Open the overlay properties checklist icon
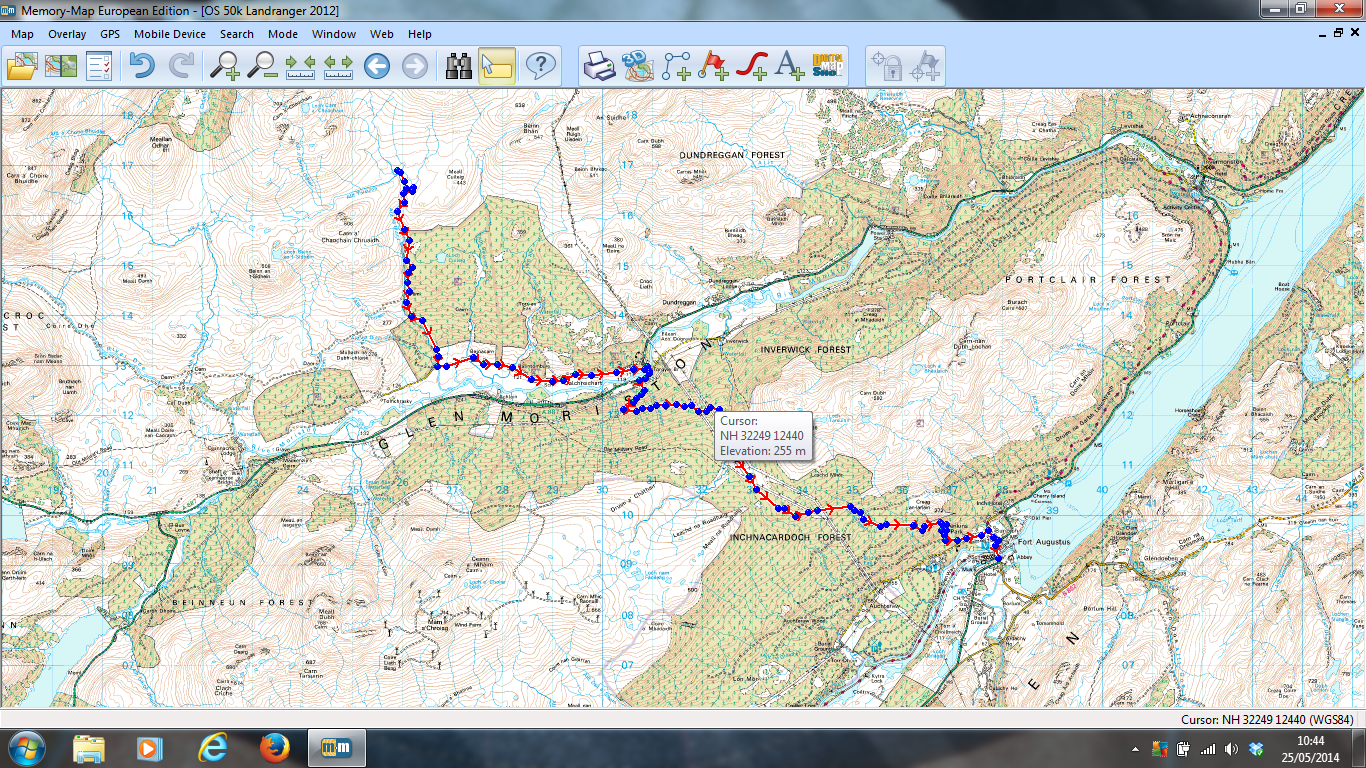The image size is (1366, 768). (100, 66)
